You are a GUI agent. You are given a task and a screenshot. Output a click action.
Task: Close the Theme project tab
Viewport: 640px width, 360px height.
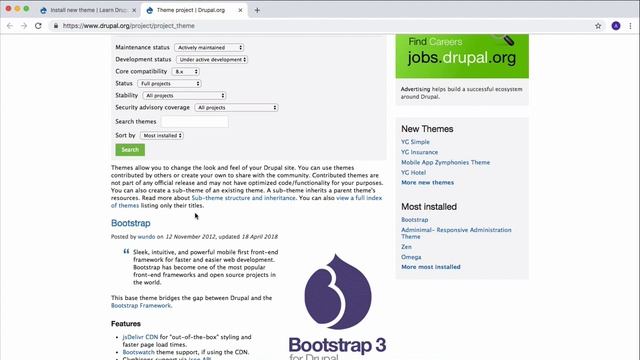point(240,10)
